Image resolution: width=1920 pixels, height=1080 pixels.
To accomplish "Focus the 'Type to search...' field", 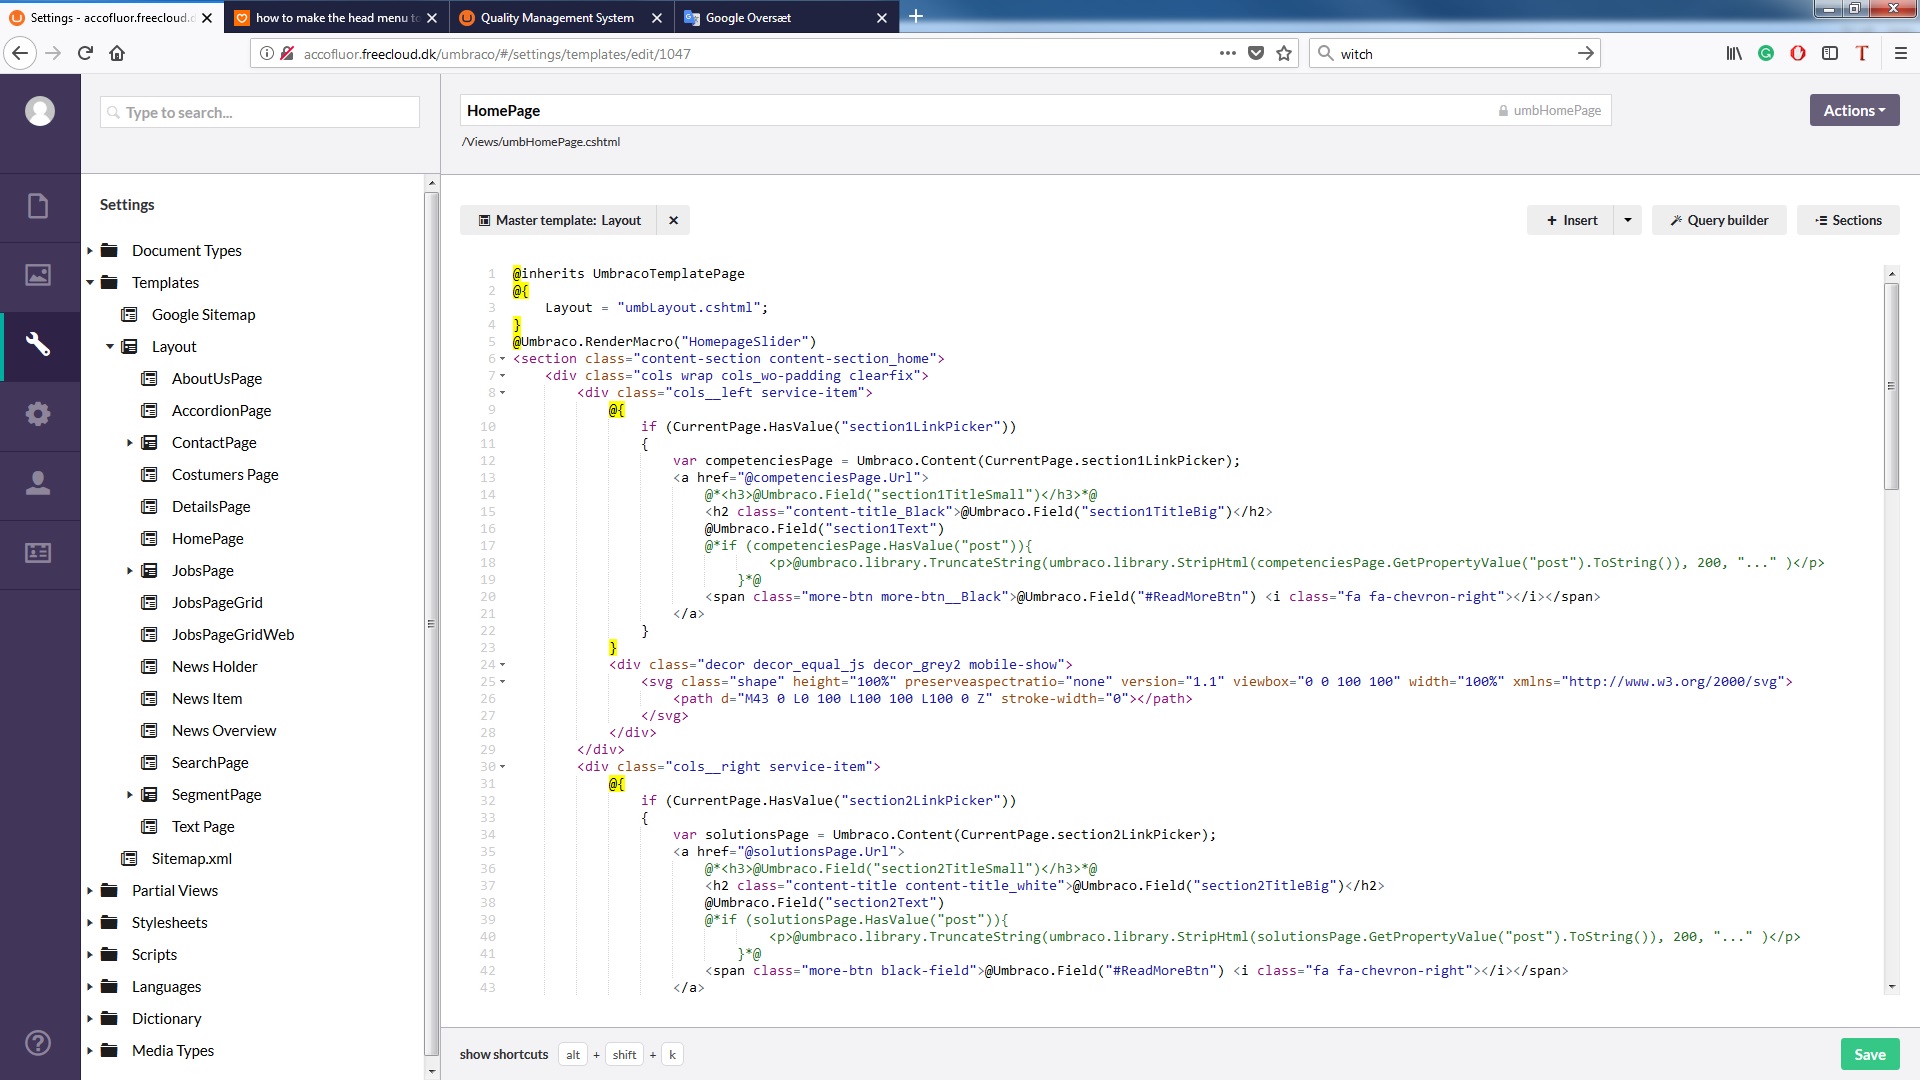I will pos(260,112).
